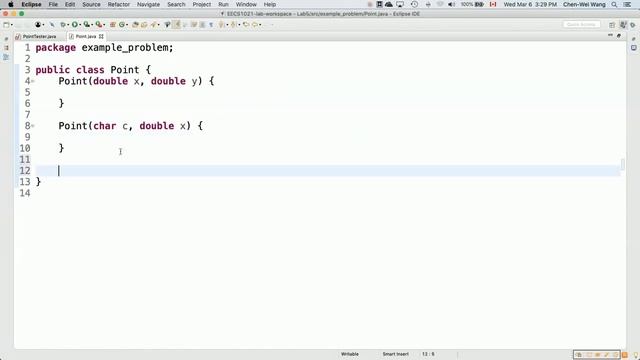Click 'Writable' in the status bar
Viewport: 640px width, 360px height.
(x=350, y=354)
